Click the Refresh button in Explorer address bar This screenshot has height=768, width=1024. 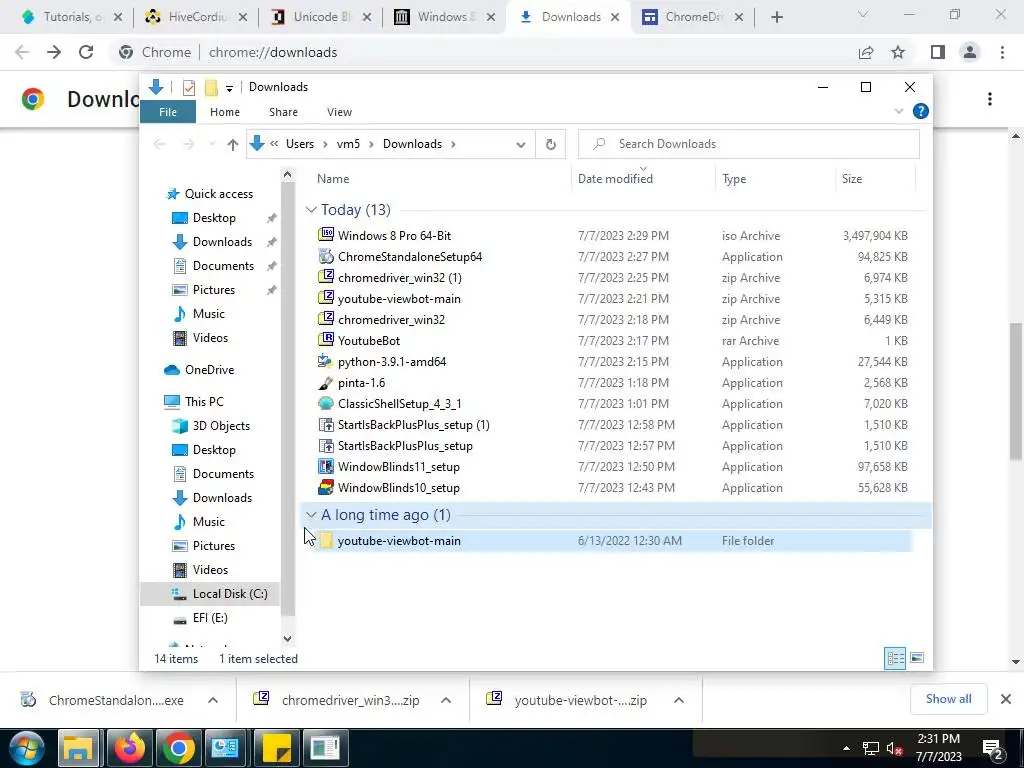(551, 144)
